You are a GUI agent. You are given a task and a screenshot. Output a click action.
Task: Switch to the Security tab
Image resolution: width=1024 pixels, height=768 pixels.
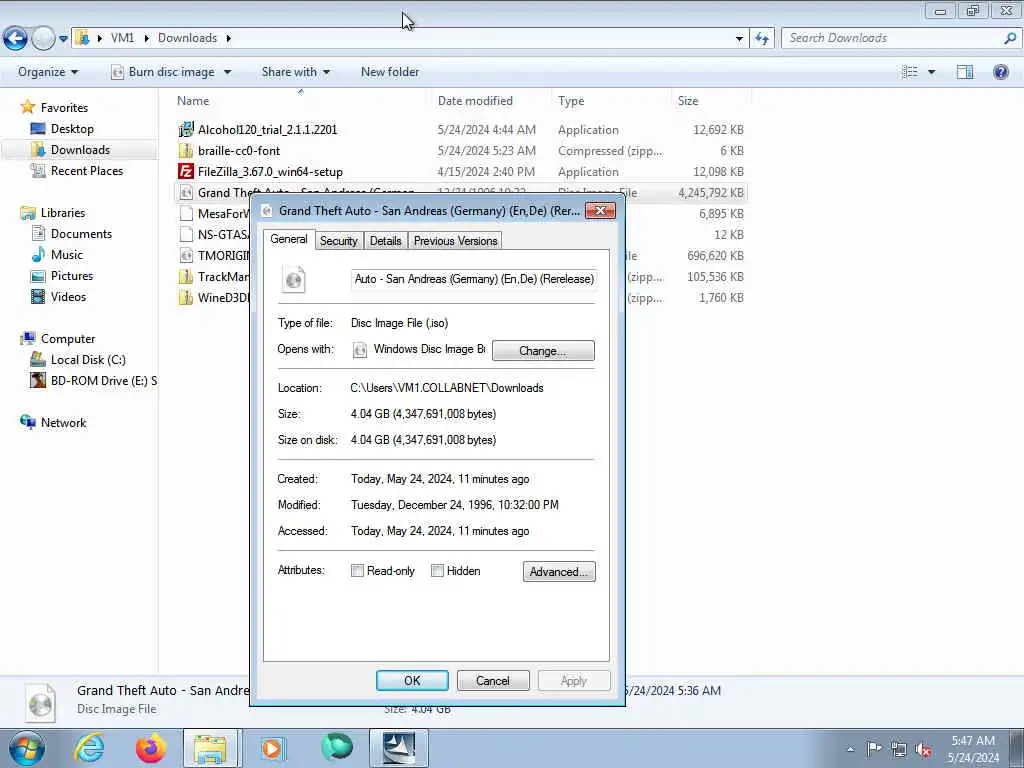338,241
